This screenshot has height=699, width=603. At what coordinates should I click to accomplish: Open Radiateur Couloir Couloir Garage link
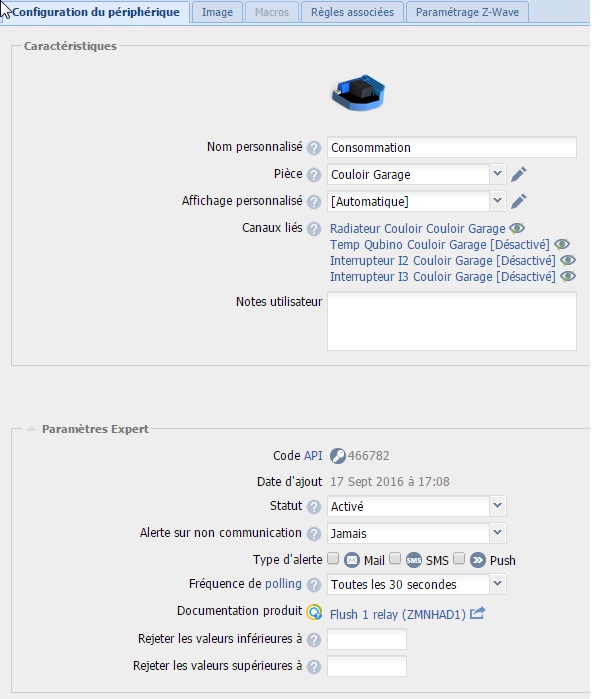click(x=418, y=229)
